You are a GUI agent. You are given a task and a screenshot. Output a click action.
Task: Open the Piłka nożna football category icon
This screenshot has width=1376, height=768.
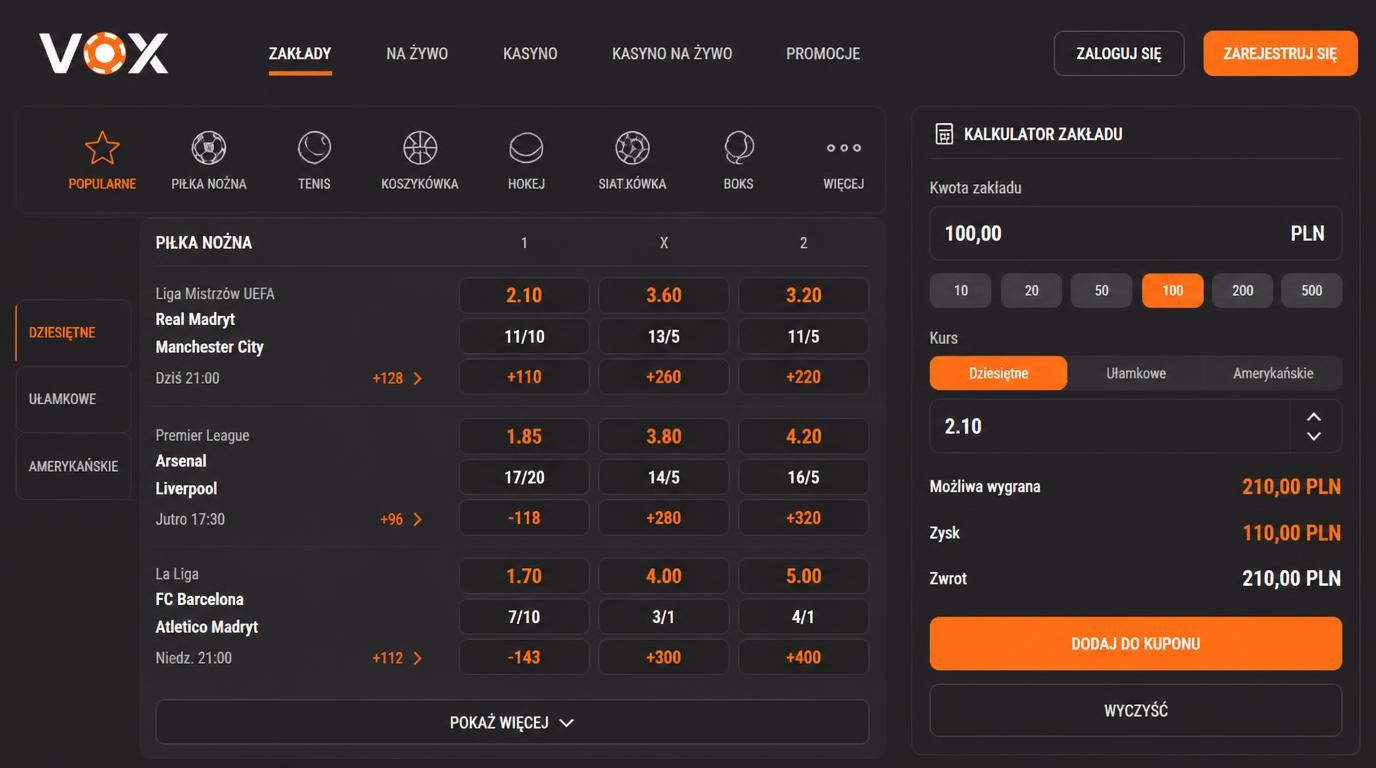(x=209, y=148)
